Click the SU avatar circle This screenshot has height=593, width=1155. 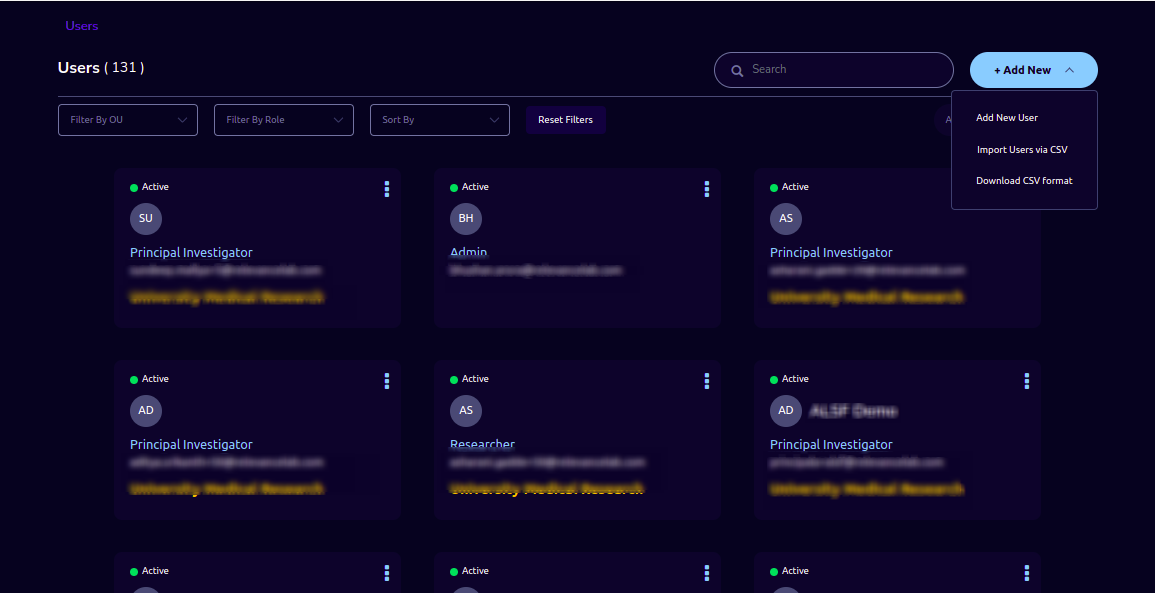pyautogui.click(x=146, y=219)
